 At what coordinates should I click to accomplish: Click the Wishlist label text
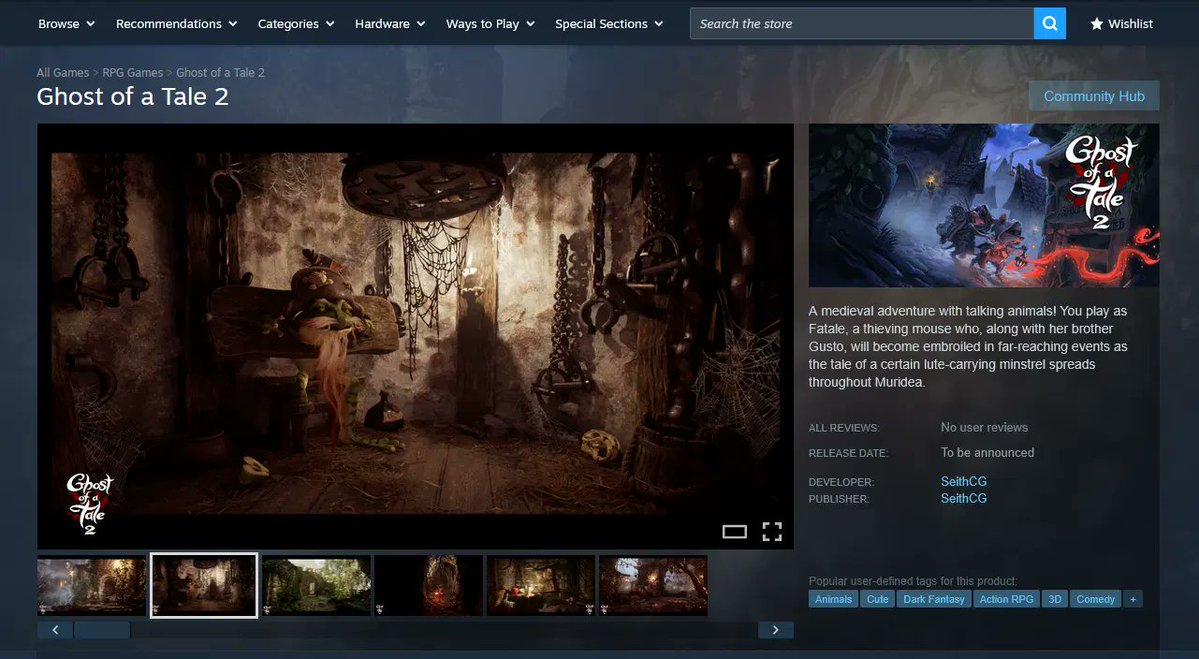click(x=1130, y=24)
